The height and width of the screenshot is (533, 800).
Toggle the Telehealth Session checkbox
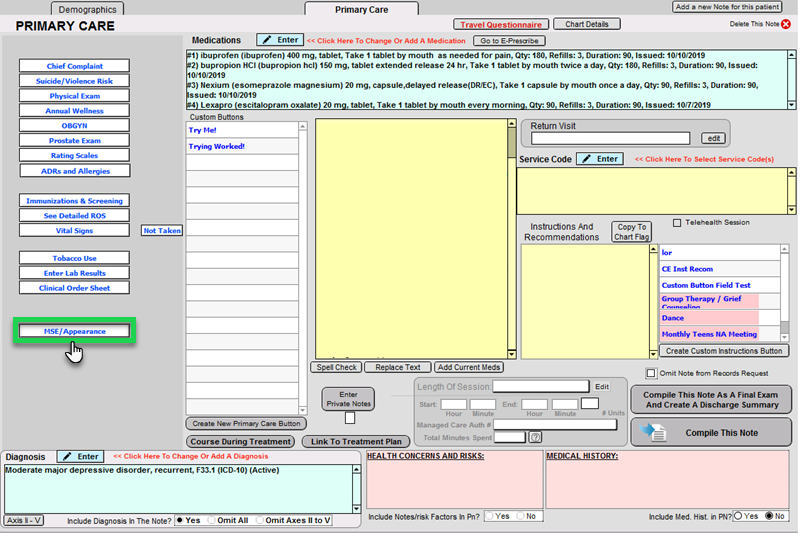tap(677, 223)
